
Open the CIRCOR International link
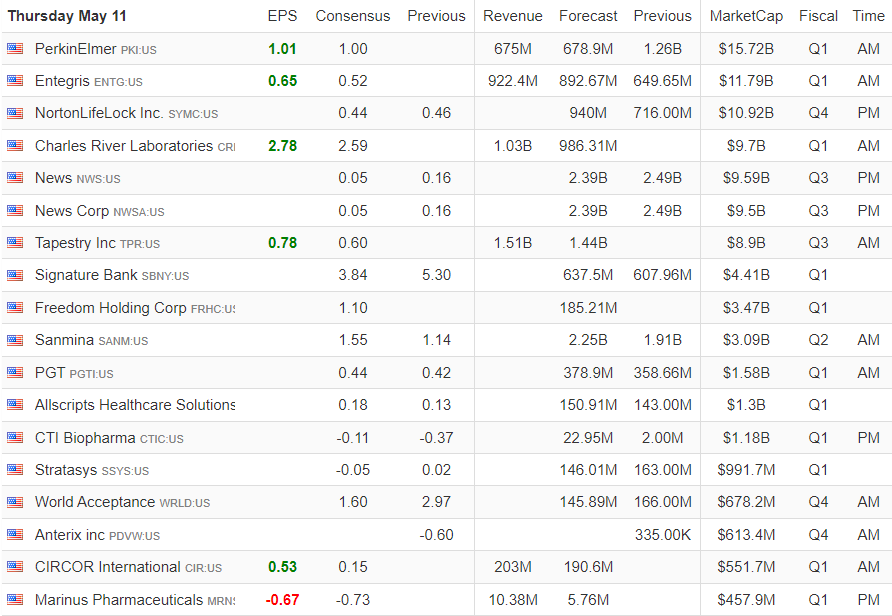coord(128,567)
